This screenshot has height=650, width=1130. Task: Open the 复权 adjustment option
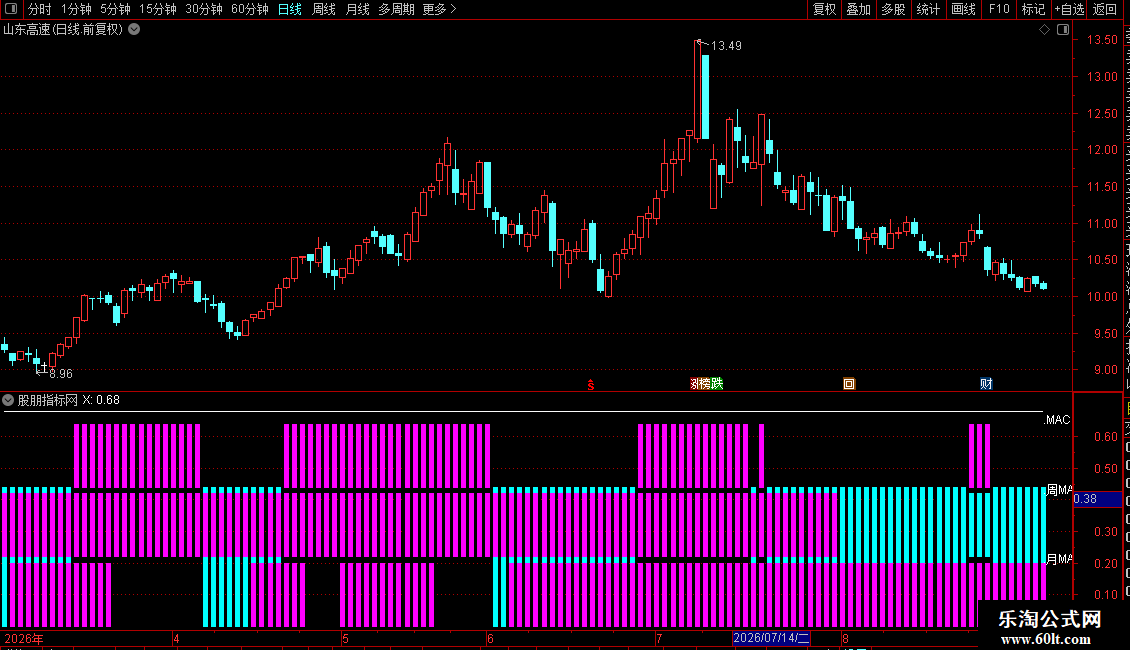point(824,9)
